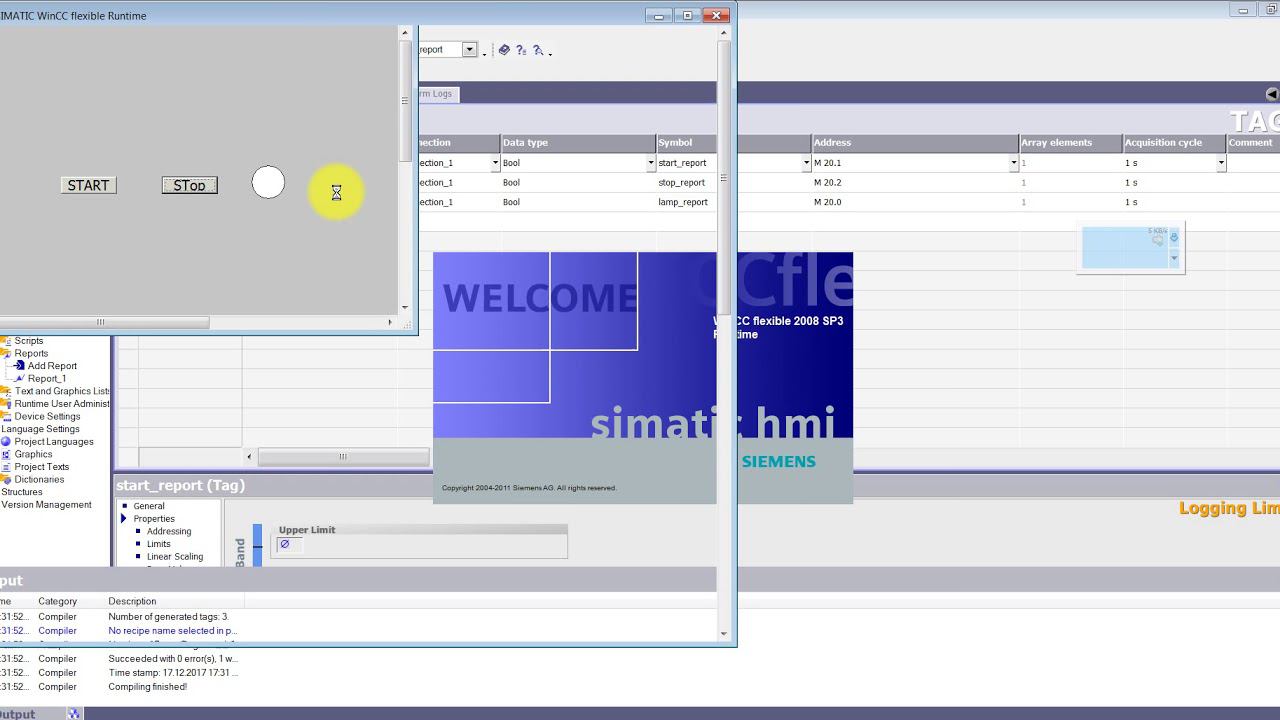The width and height of the screenshot is (1280, 720).
Task: Click the STop button in the runtime window
Action: click(189, 185)
